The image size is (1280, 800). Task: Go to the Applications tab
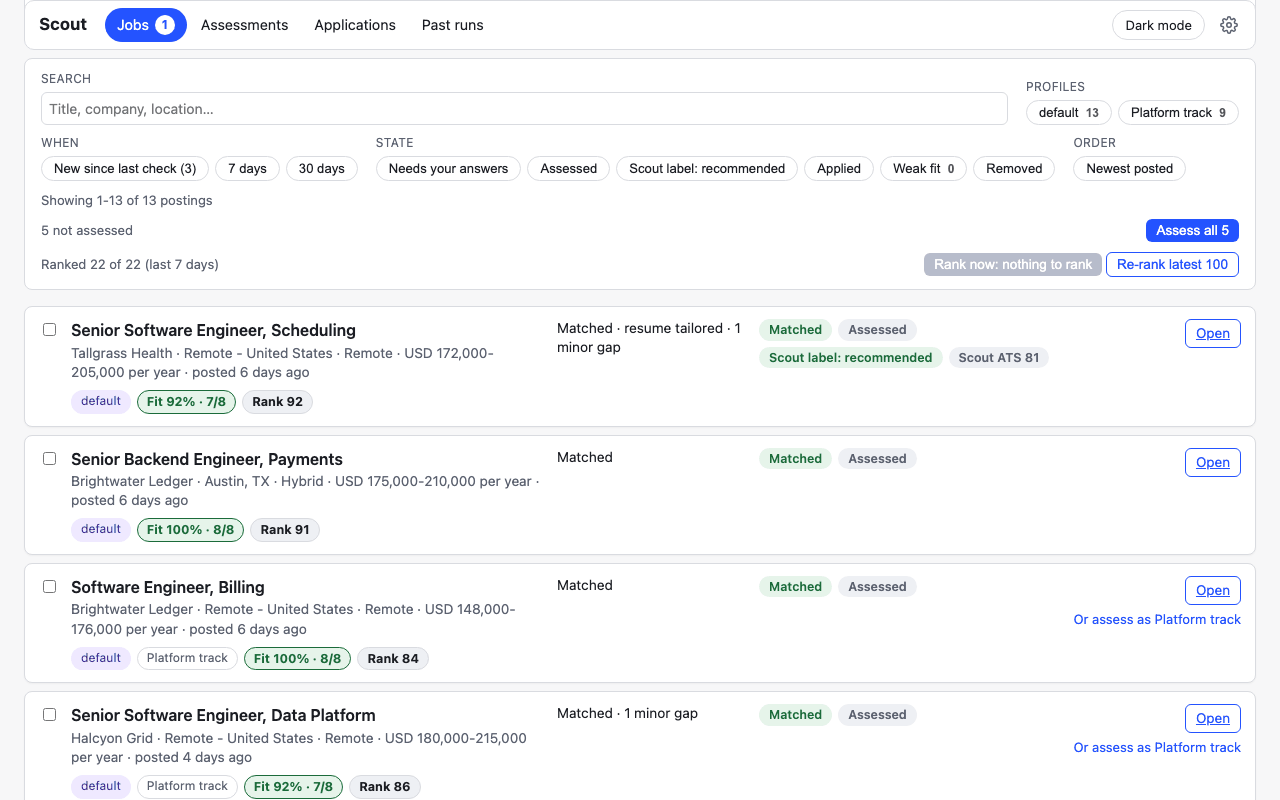click(355, 25)
